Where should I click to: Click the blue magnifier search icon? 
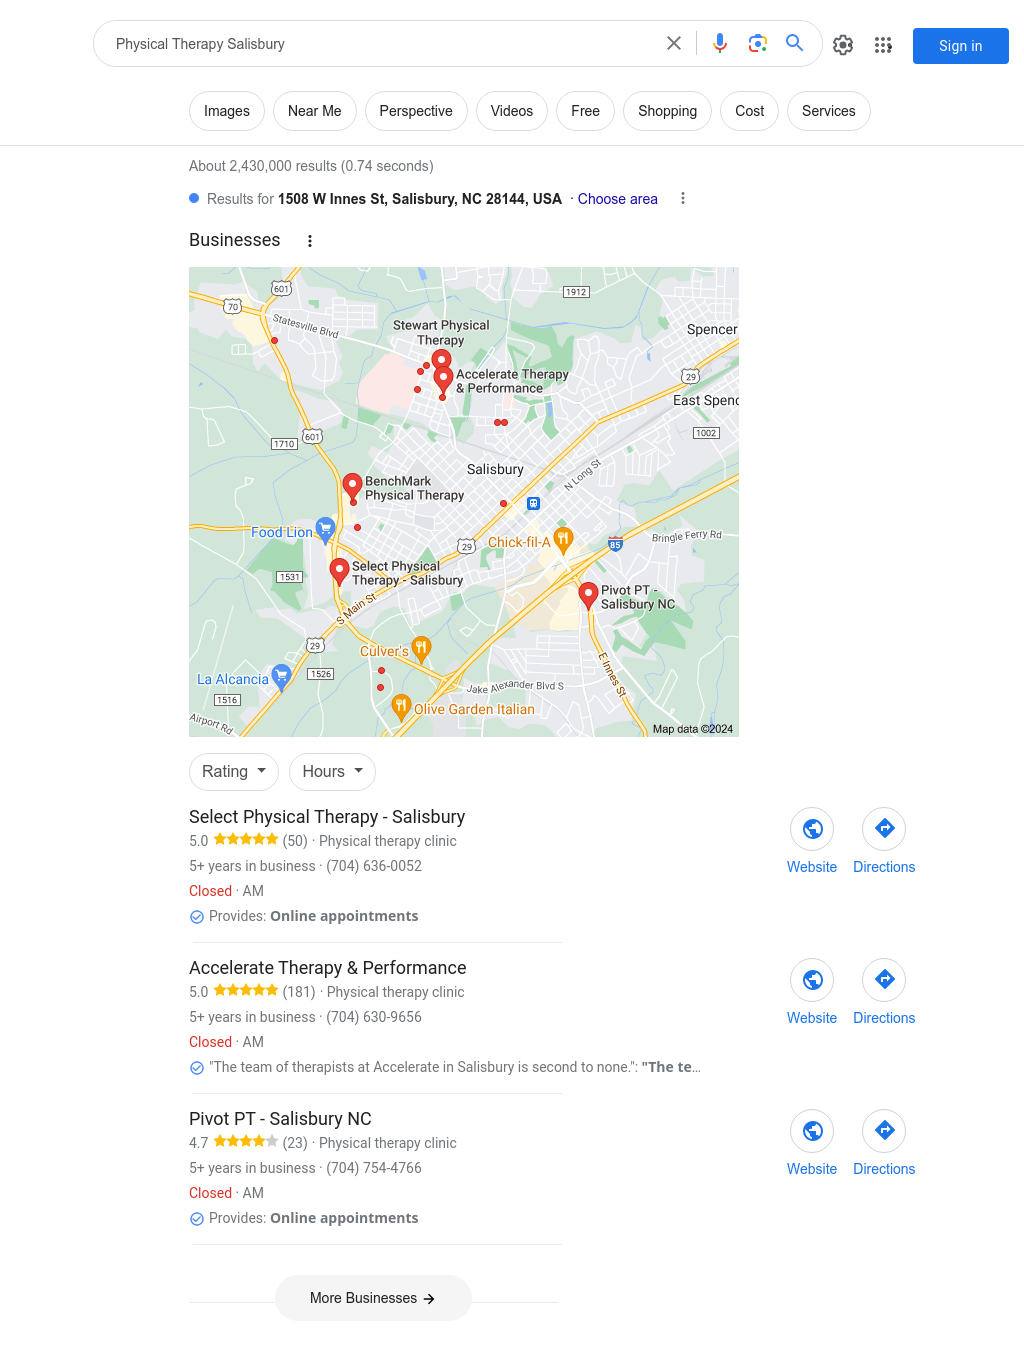[x=795, y=43]
